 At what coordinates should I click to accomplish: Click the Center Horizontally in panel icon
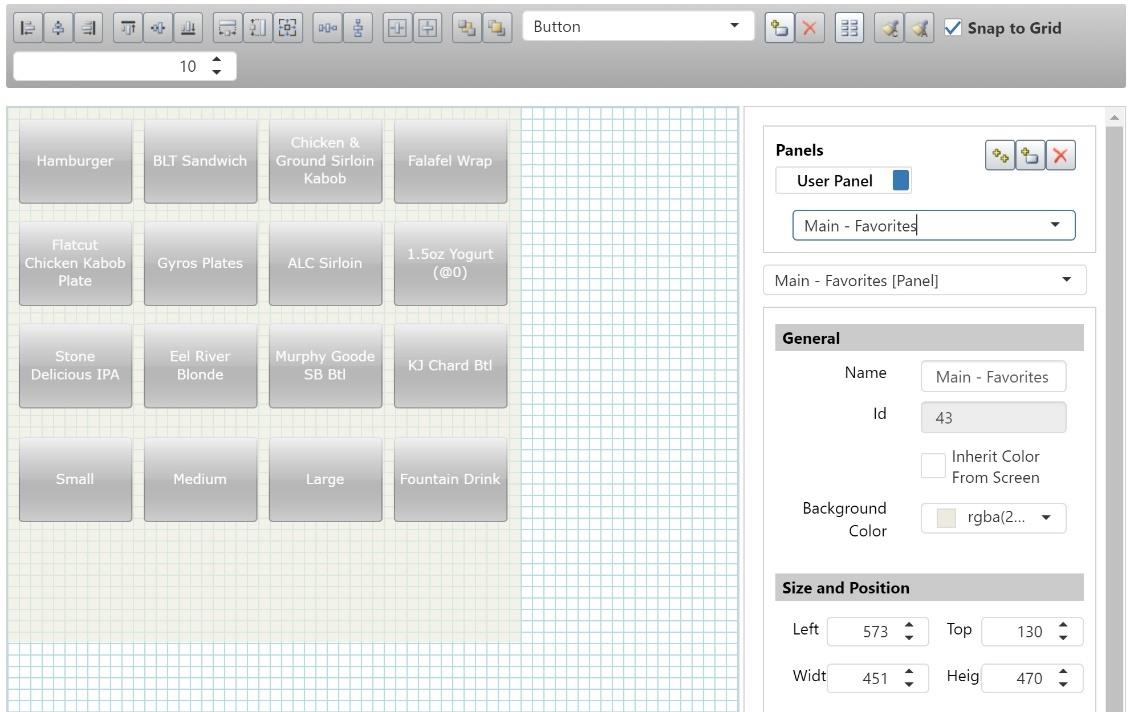pos(397,28)
